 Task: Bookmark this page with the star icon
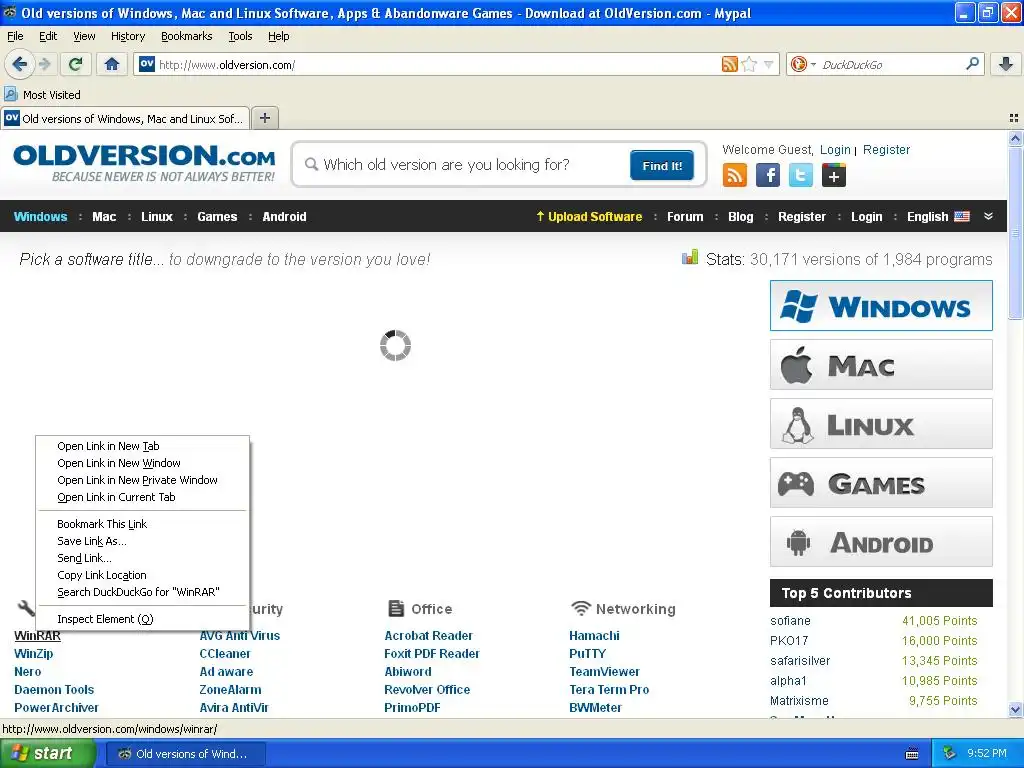point(750,64)
